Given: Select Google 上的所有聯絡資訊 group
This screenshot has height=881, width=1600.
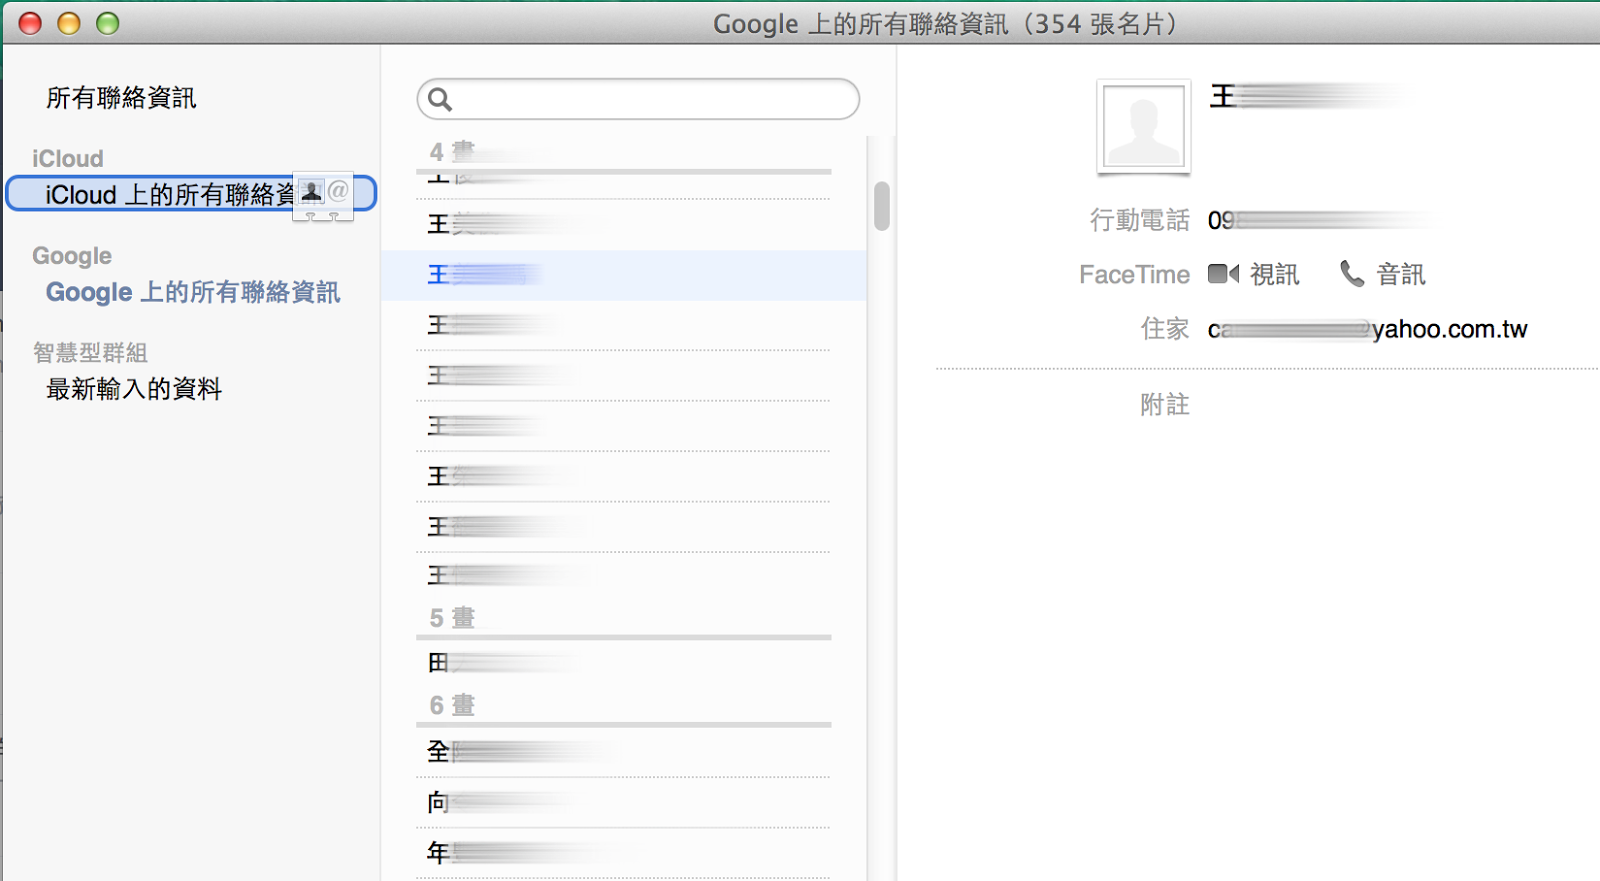Looking at the screenshot, I should point(193,292).
